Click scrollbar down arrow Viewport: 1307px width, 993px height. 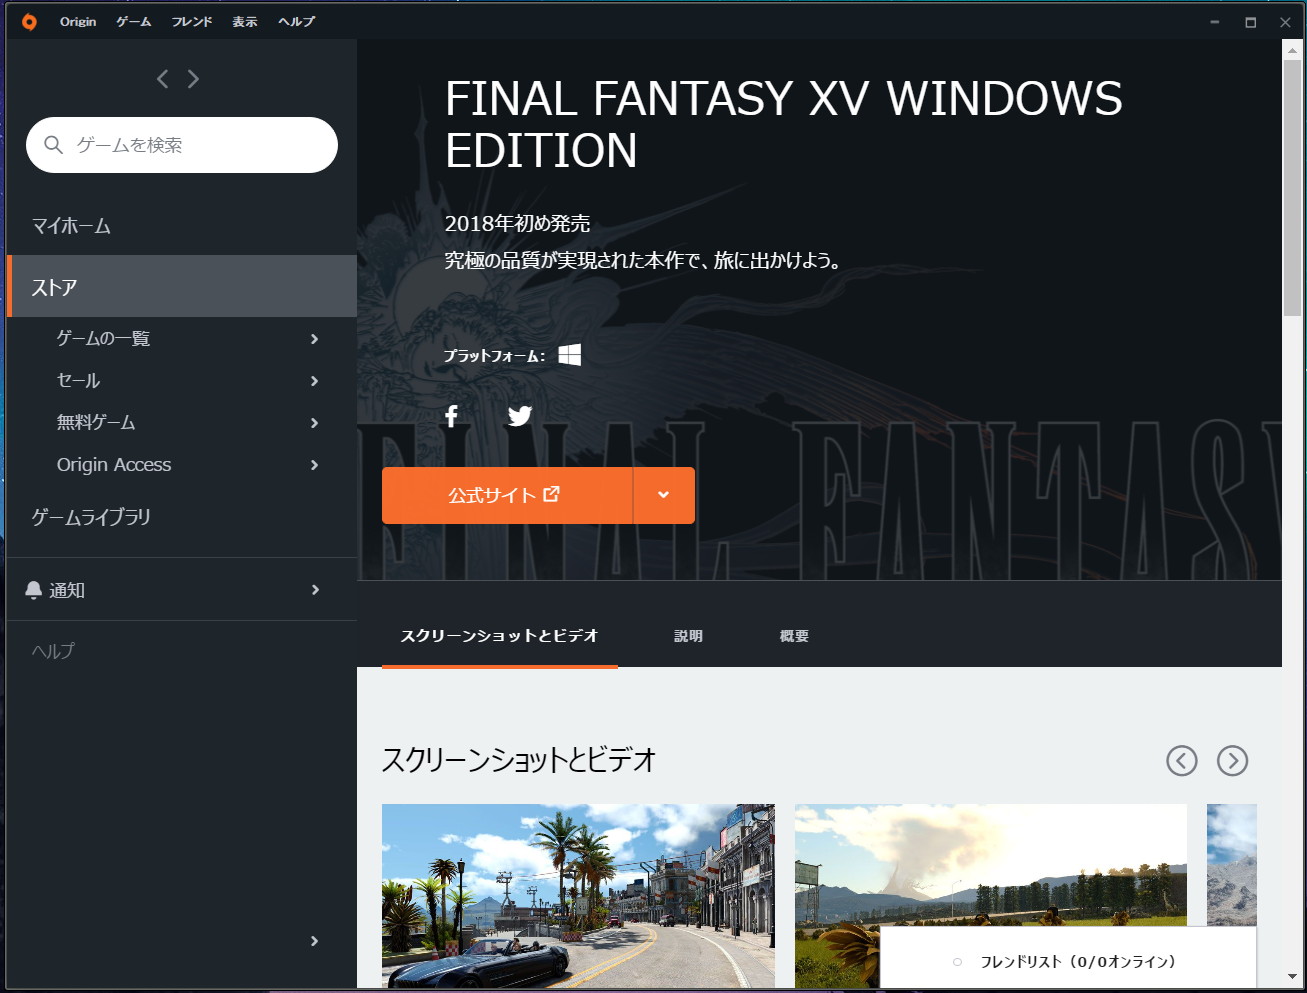click(1292, 977)
